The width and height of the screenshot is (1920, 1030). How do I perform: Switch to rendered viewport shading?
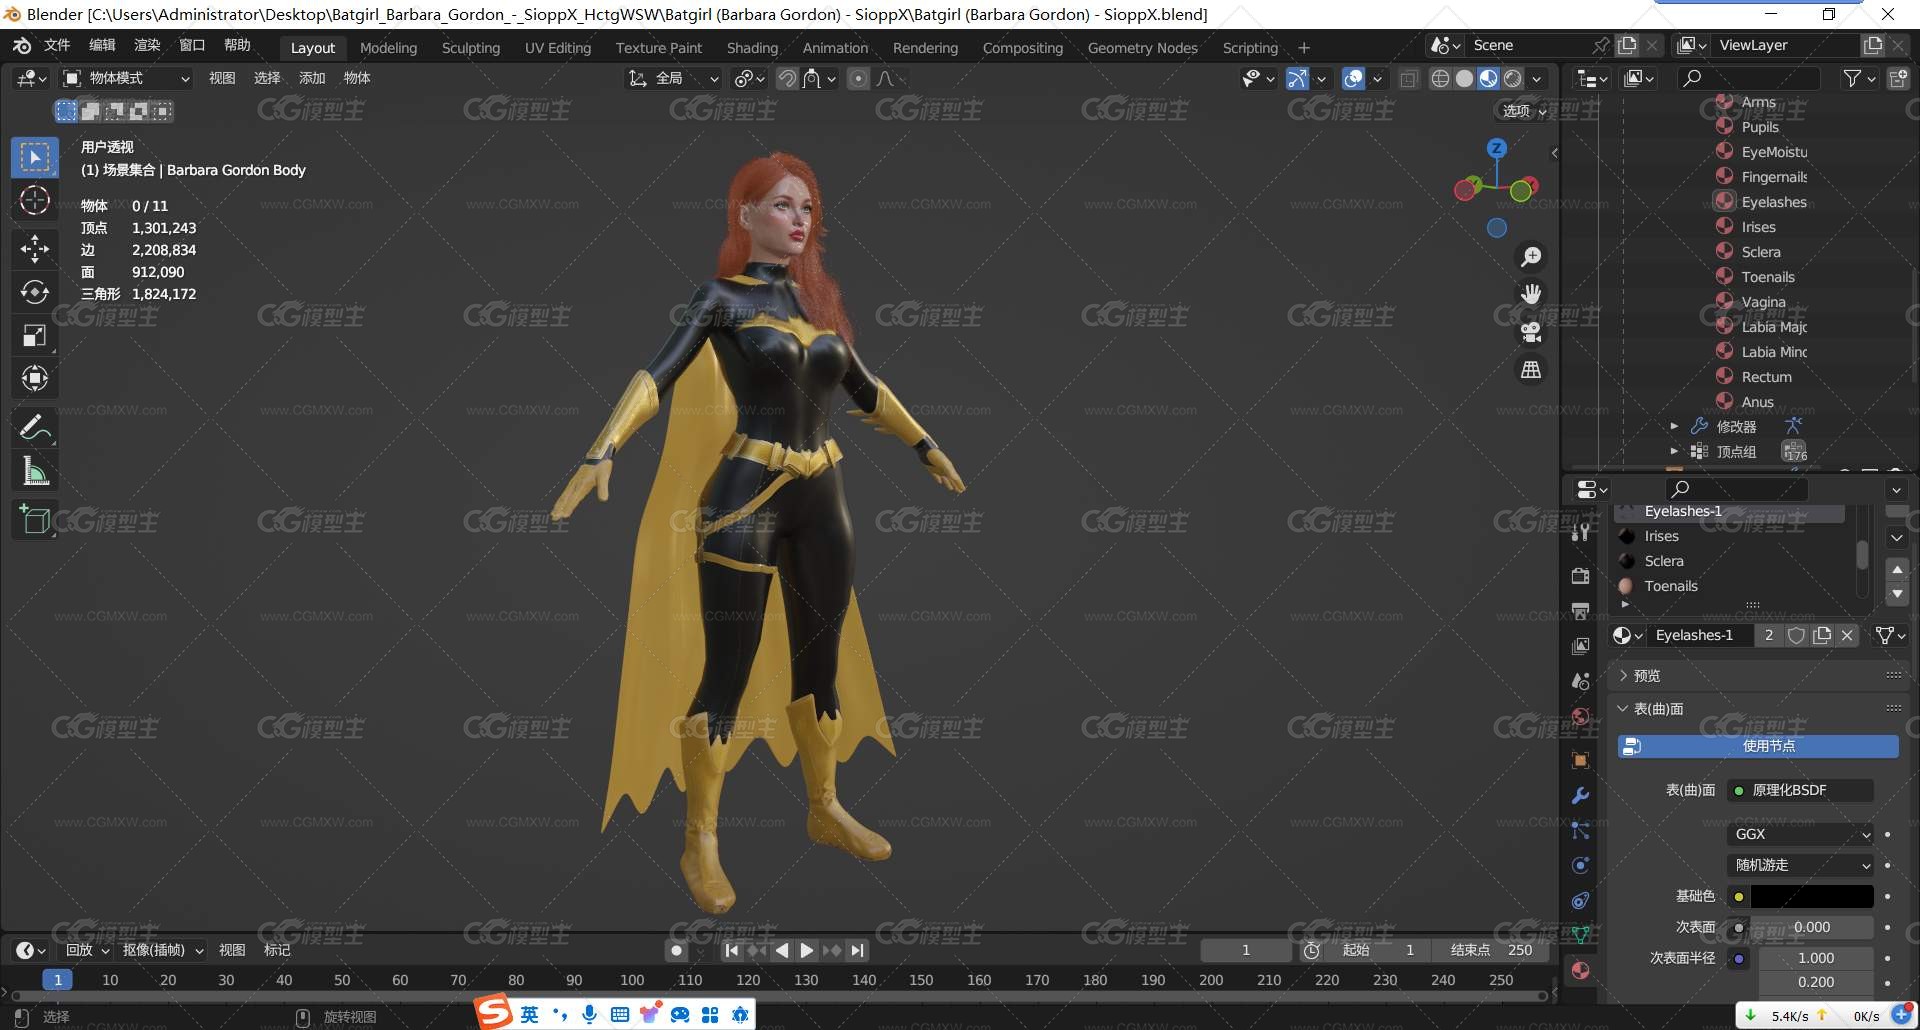[1513, 78]
